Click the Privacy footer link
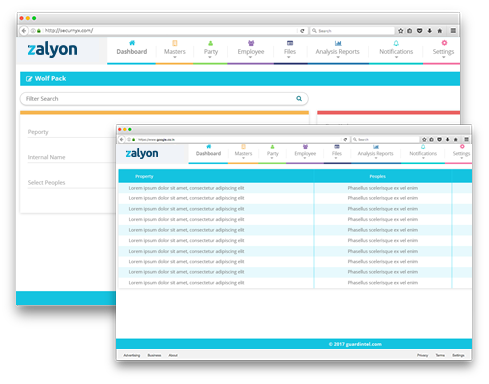The height and width of the screenshot is (384, 489). coord(422,355)
